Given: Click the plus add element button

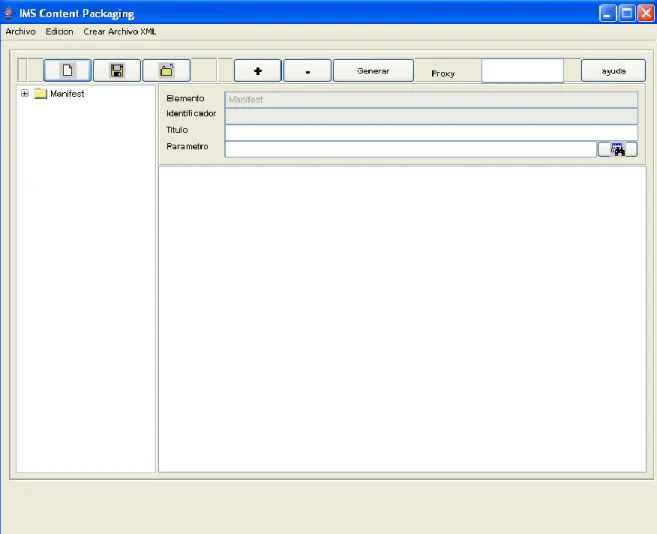Looking at the screenshot, I should point(258,71).
